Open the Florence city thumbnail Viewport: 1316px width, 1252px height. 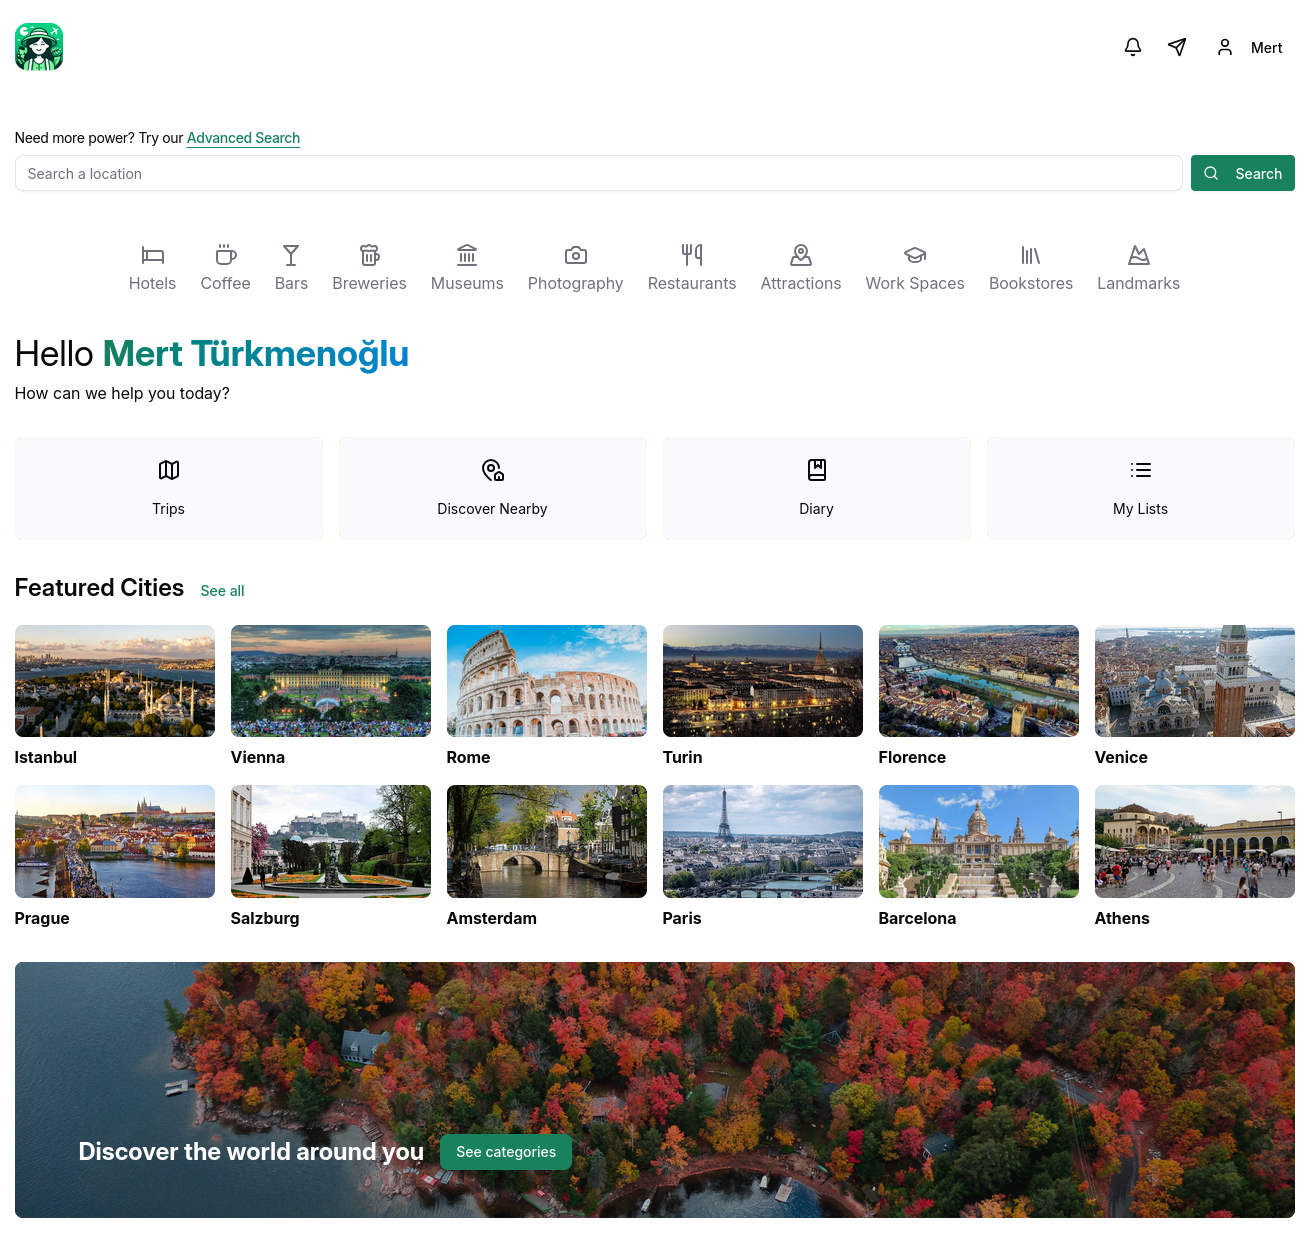coord(979,681)
